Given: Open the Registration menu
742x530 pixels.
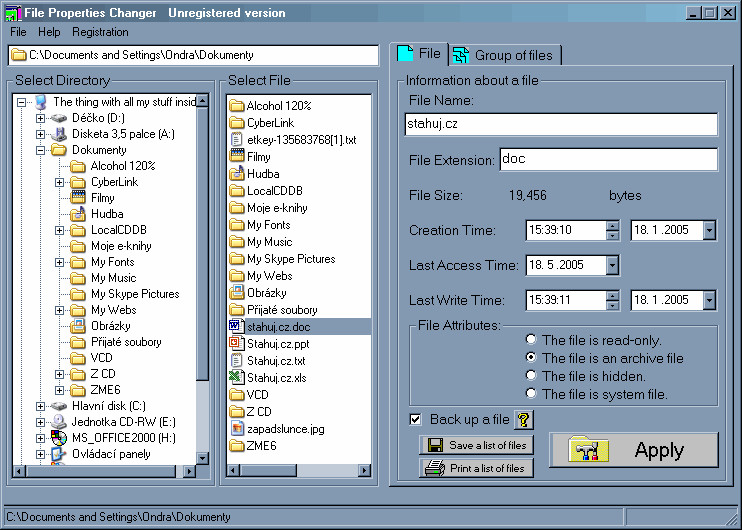Looking at the screenshot, I should (100, 32).
